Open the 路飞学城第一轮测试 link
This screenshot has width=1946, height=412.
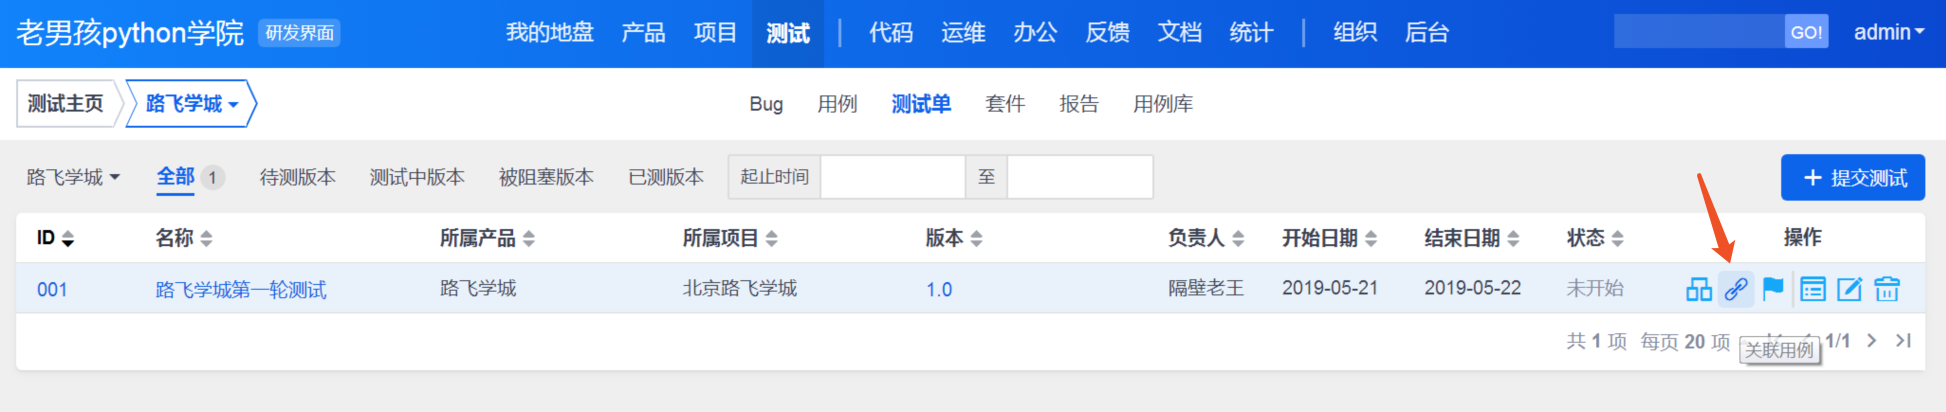click(x=241, y=290)
